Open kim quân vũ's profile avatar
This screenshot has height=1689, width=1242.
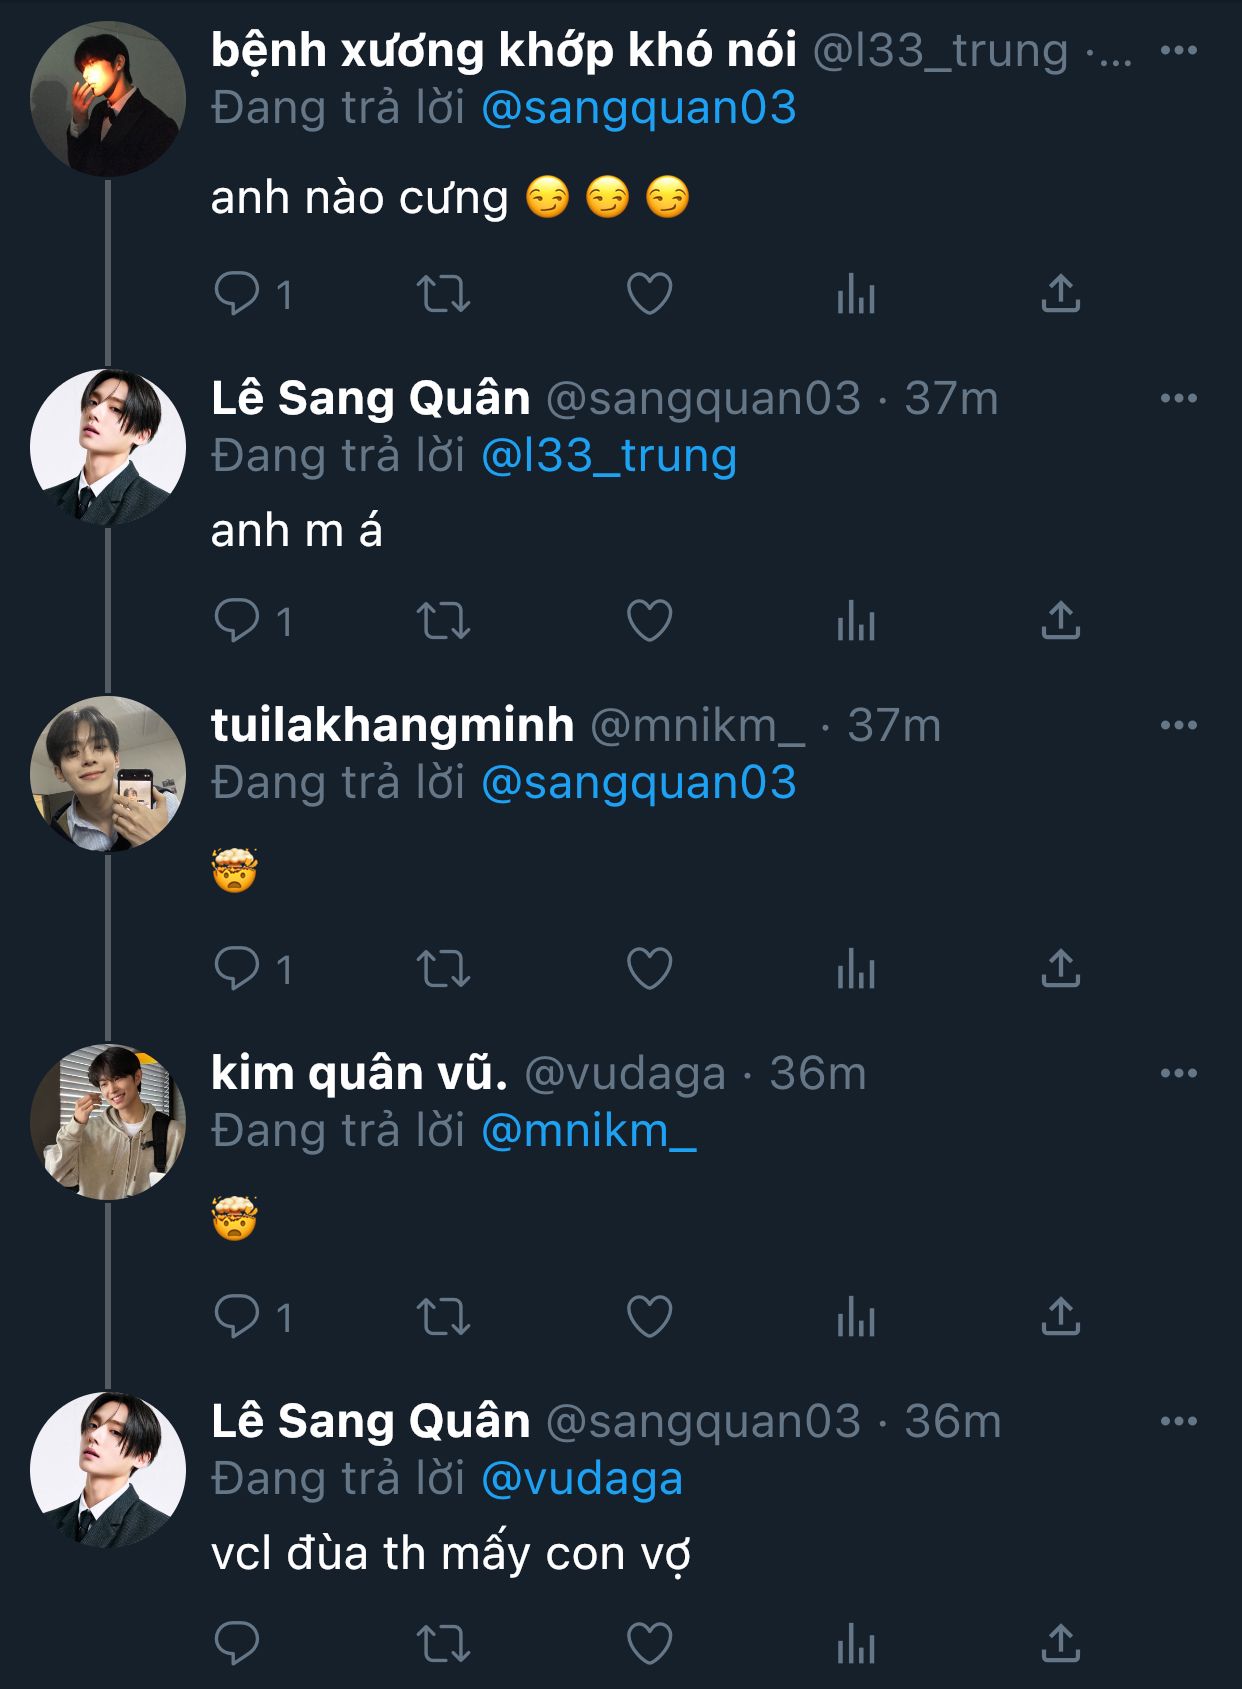(x=108, y=1122)
